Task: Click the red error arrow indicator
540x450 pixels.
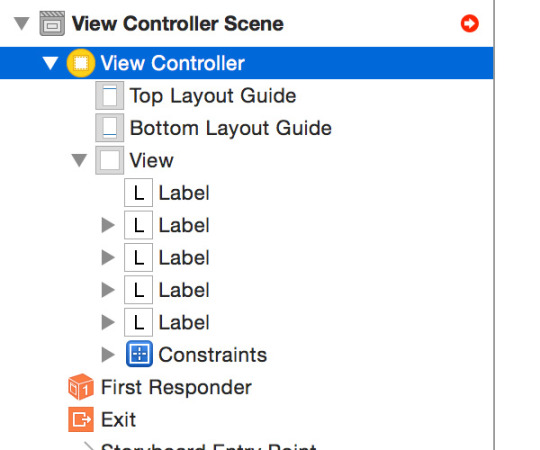Action: click(469, 24)
